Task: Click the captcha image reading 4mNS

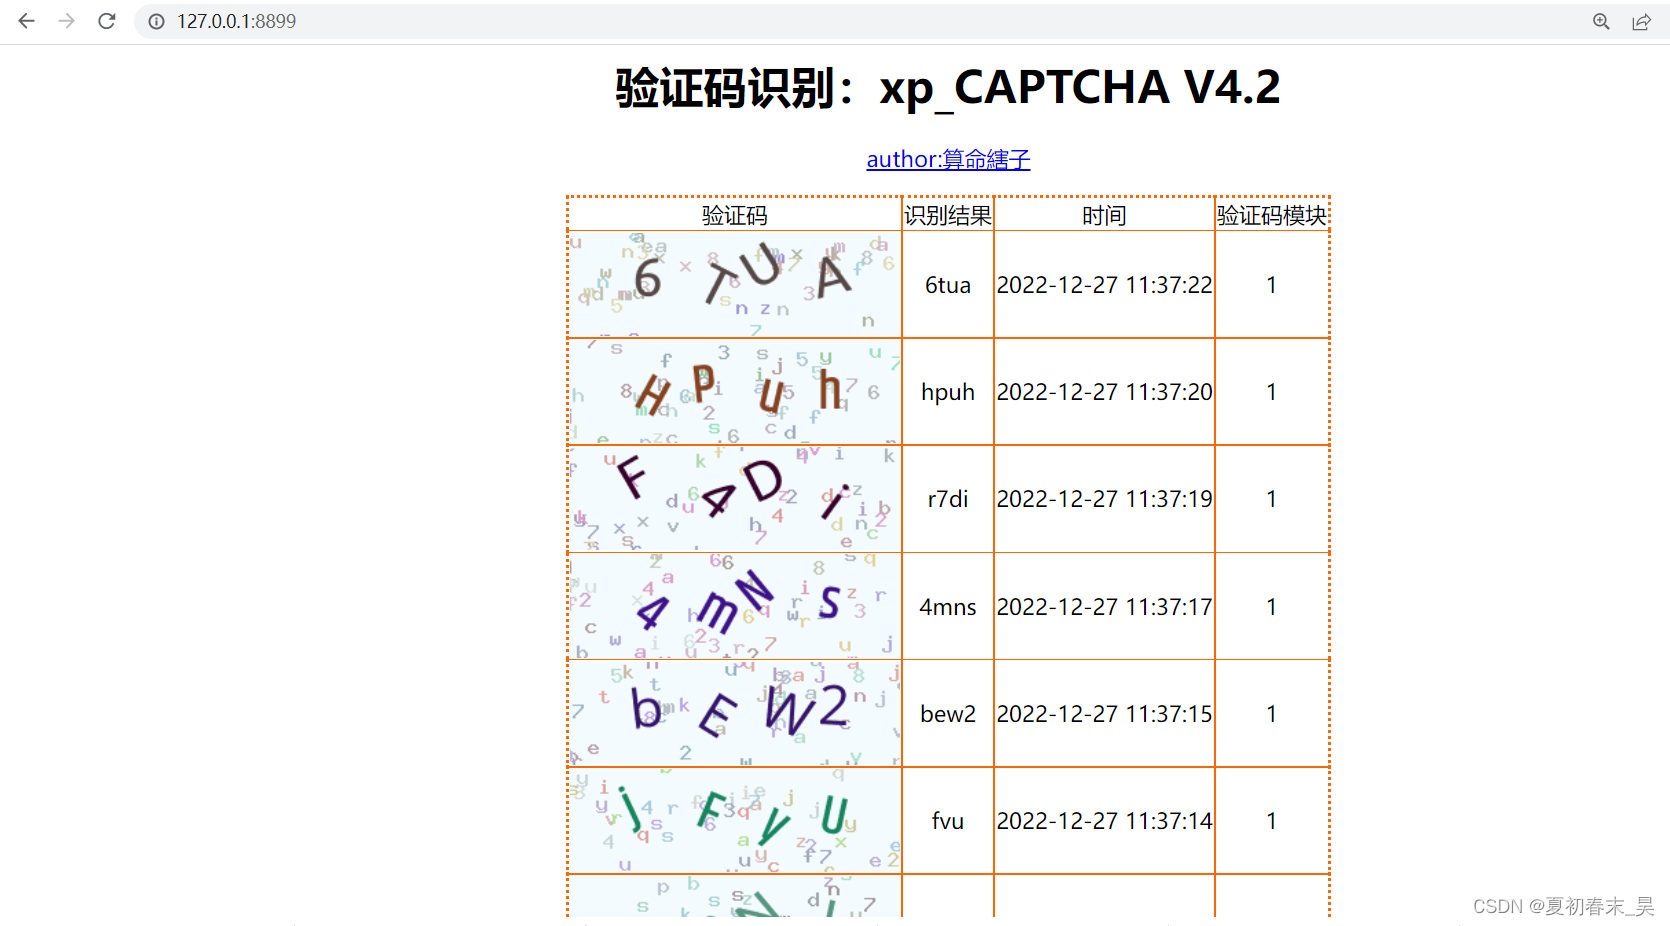Action: [x=735, y=606]
